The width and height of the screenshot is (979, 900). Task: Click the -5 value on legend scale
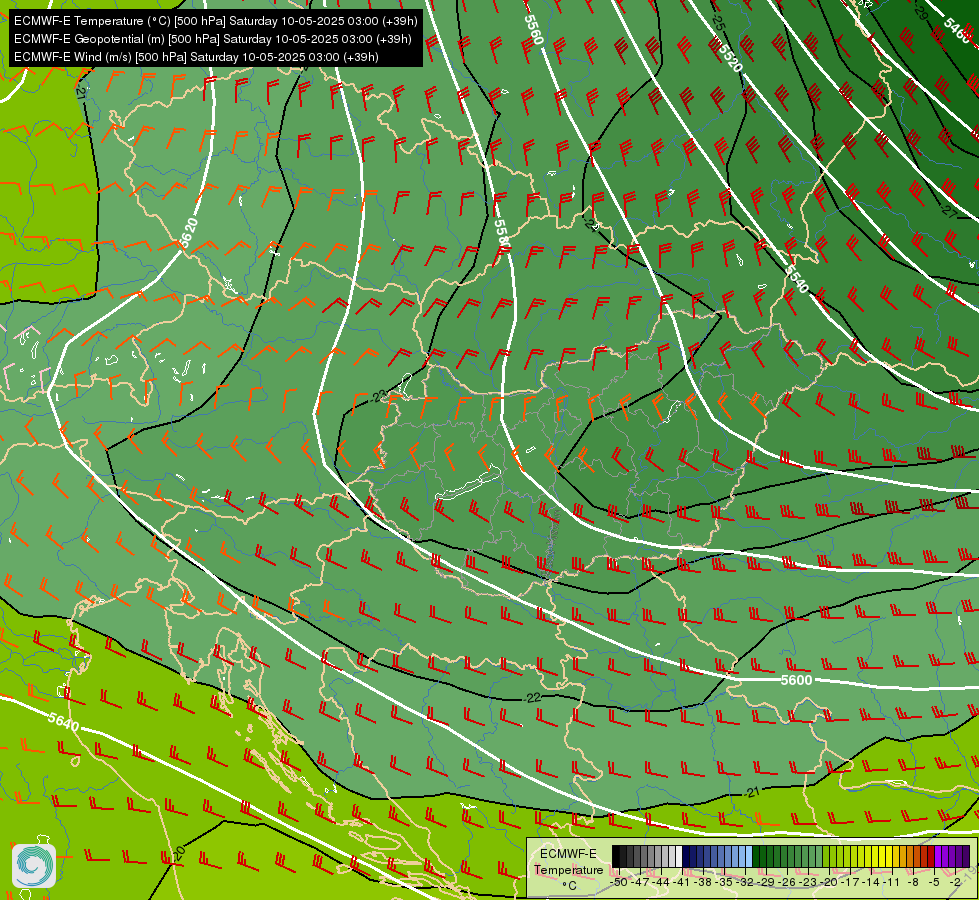pyautogui.click(x=935, y=883)
